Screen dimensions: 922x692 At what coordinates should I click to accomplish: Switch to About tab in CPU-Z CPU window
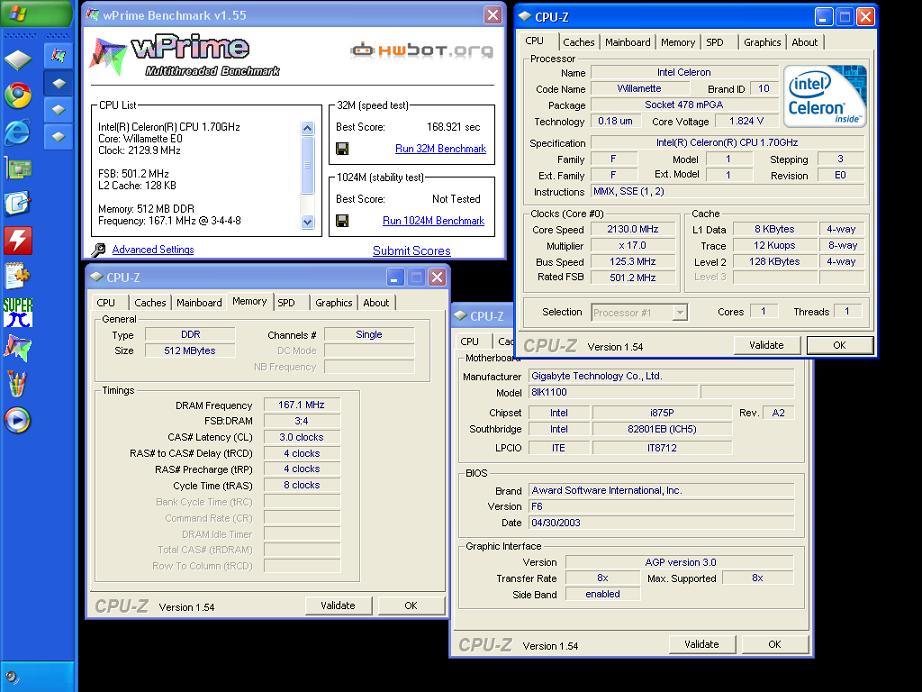804,42
